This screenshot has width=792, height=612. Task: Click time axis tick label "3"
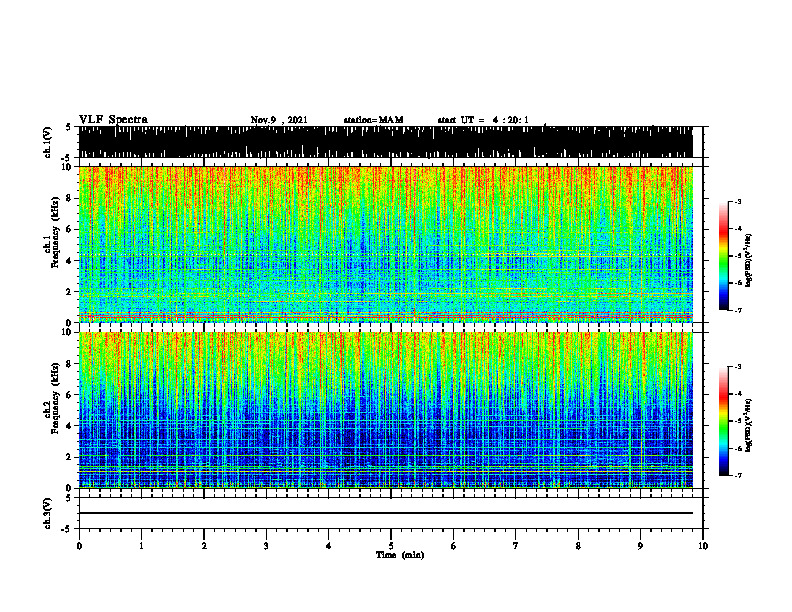[266, 546]
